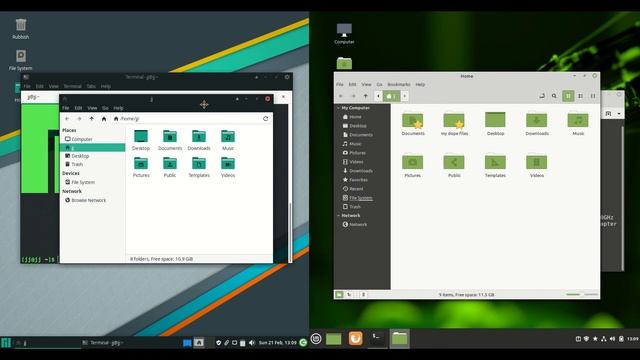Go to home folder in Thunar toolbar
This screenshot has height=360, width=640.
point(104,119)
